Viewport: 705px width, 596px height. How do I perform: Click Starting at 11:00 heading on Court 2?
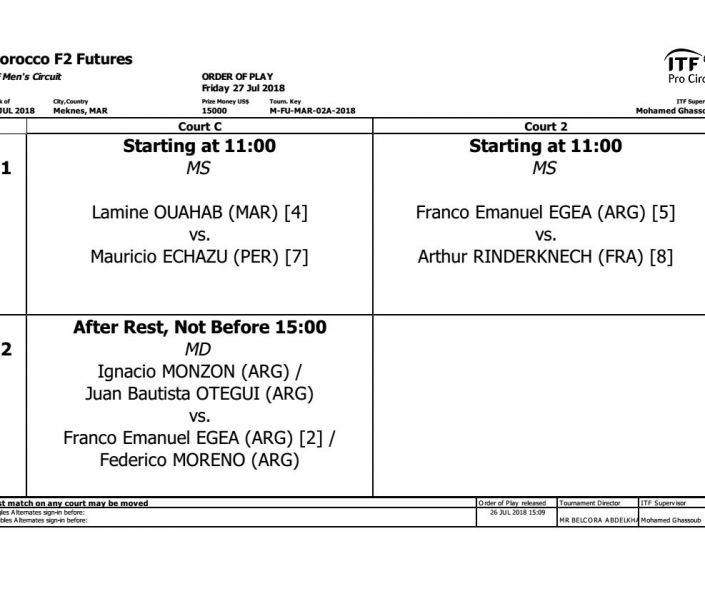[x=545, y=146]
